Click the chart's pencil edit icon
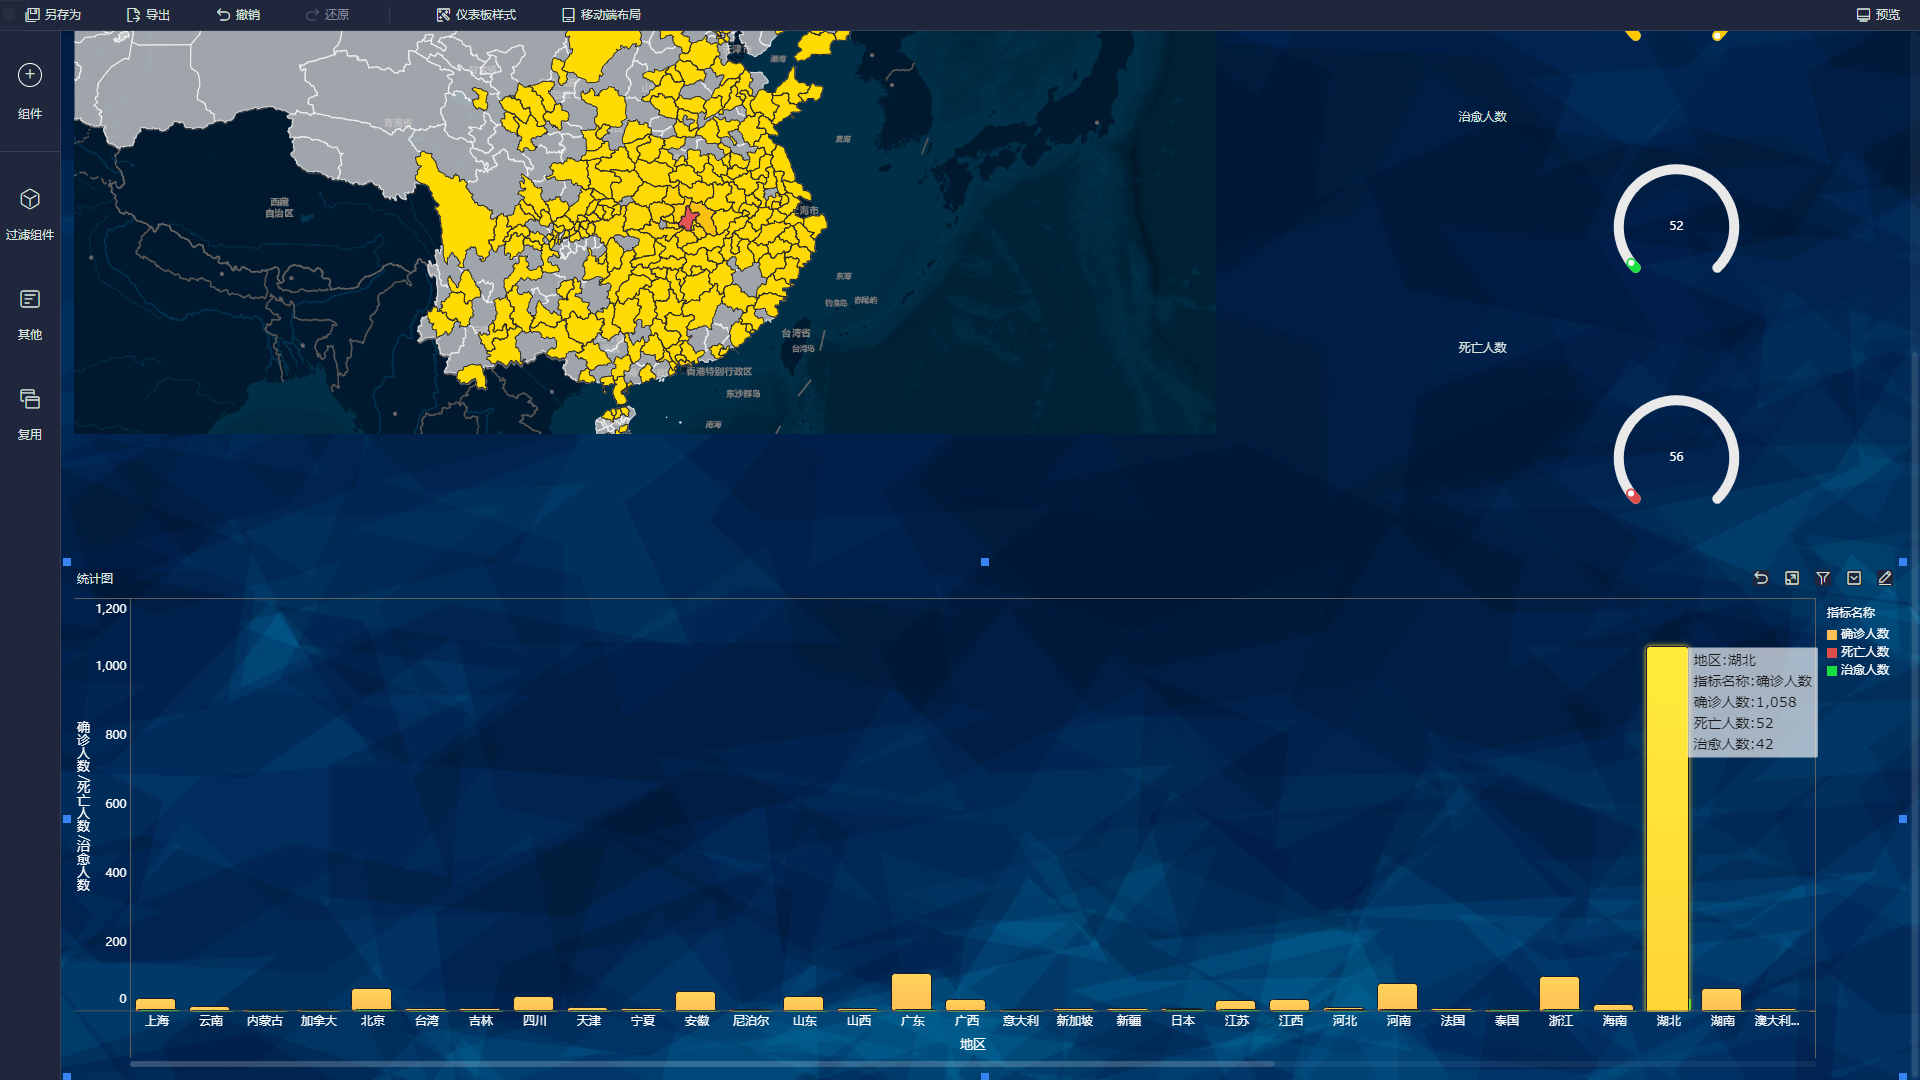Viewport: 1920px width, 1080px height. (x=1885, y=578)
